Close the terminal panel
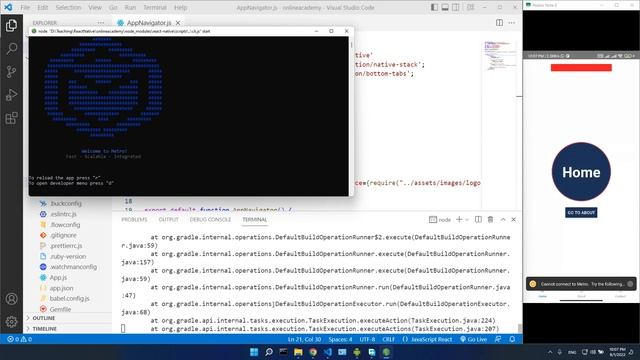Image resolution: width=640 pixels, height=360 pixels. pos(513,220)
